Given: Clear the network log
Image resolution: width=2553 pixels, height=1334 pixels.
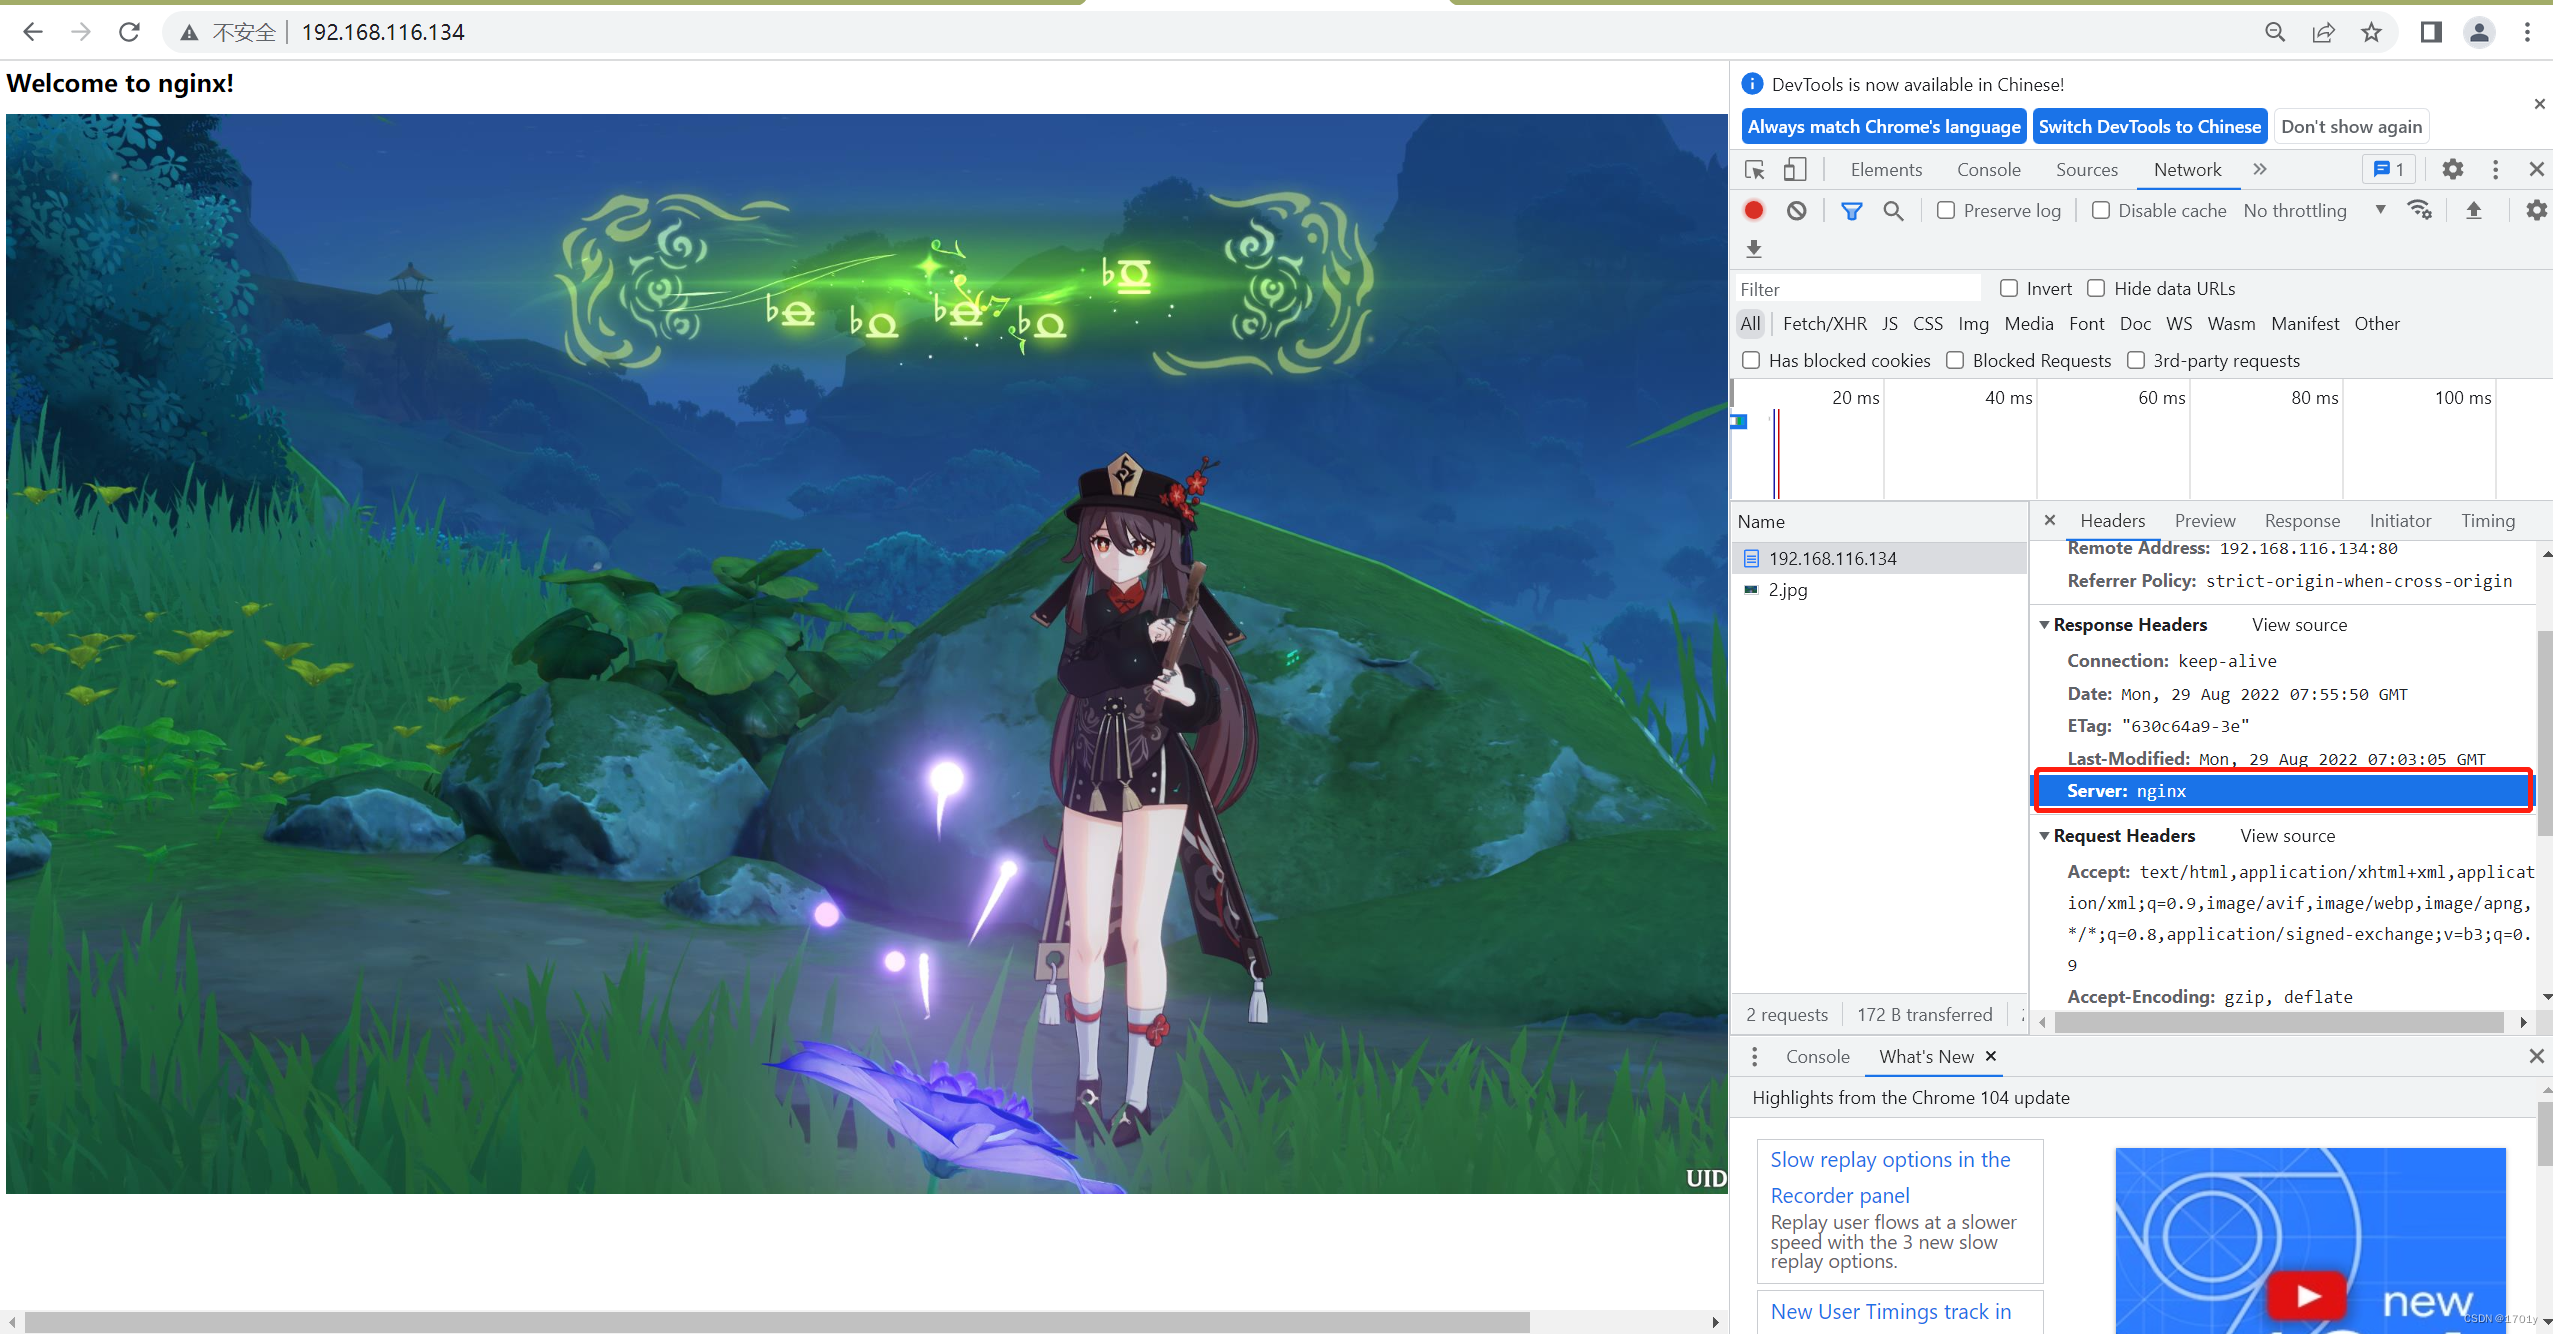Looking at the screenshot, I should click(x=1797, y=210).
